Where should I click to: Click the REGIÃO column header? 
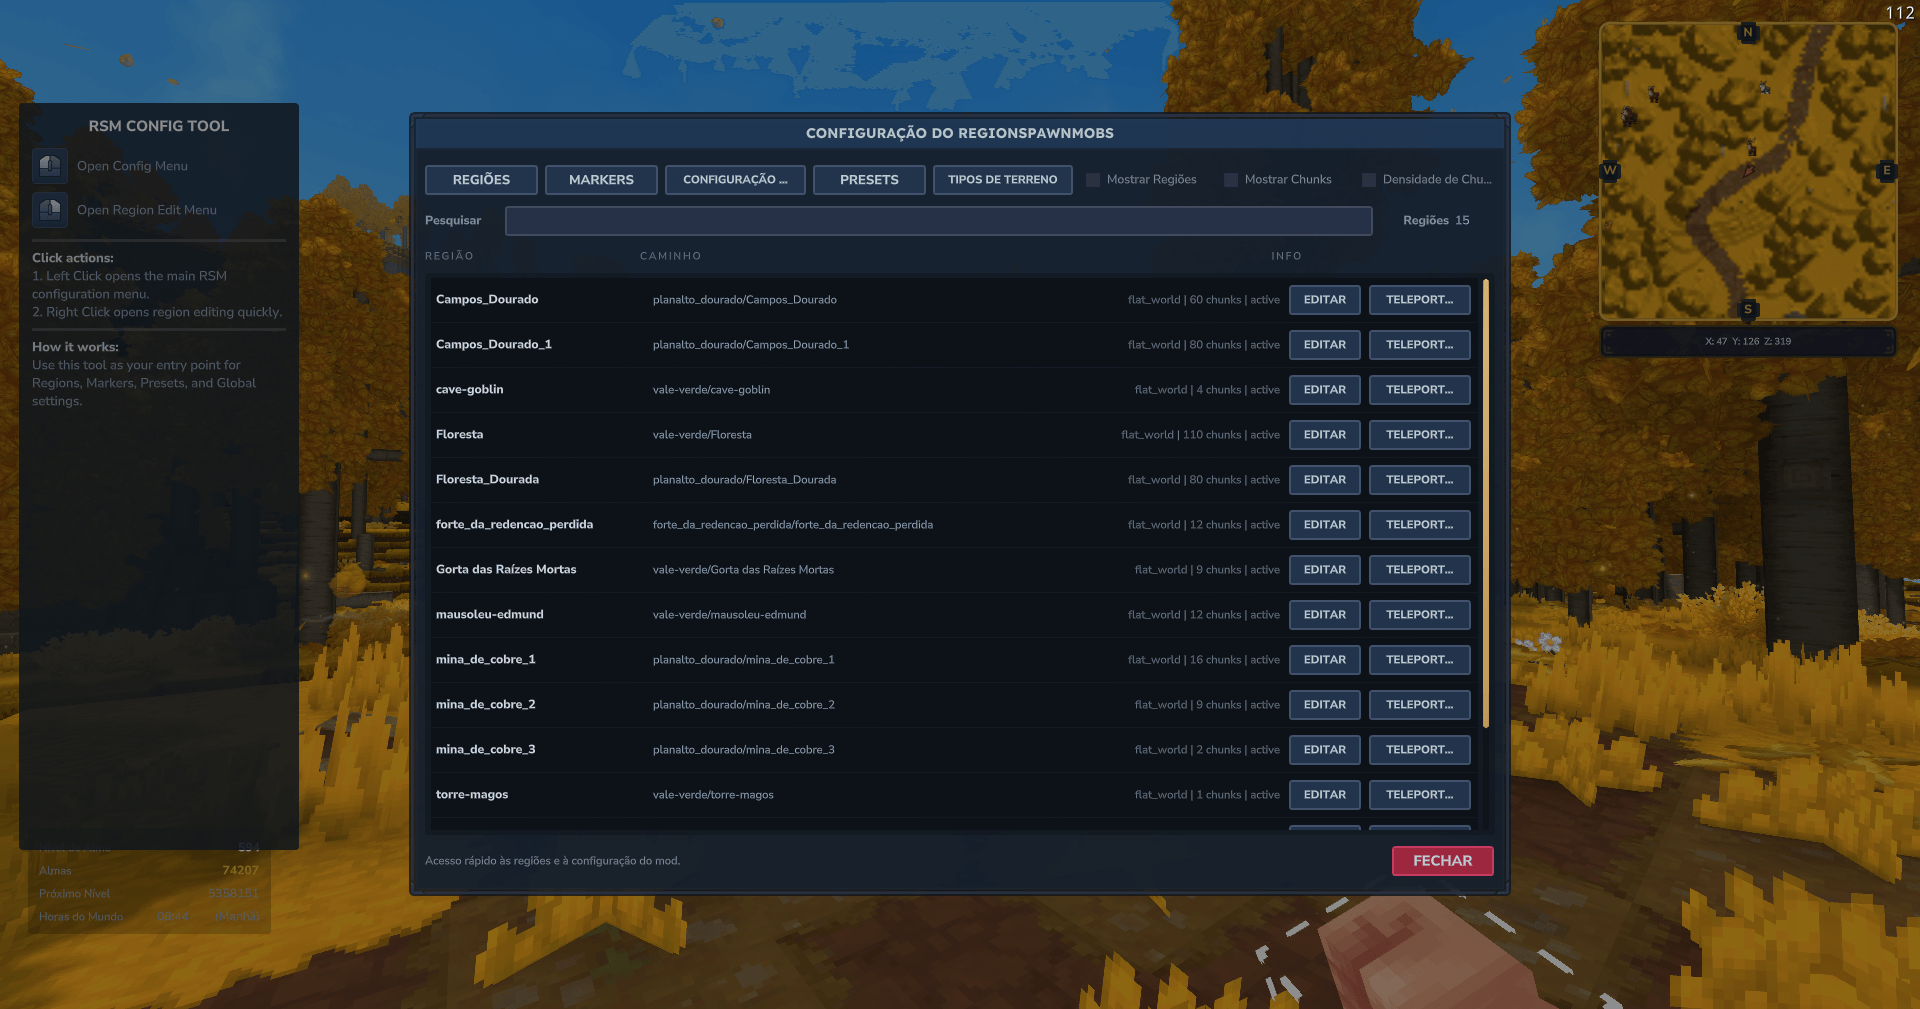click(449, 256)
